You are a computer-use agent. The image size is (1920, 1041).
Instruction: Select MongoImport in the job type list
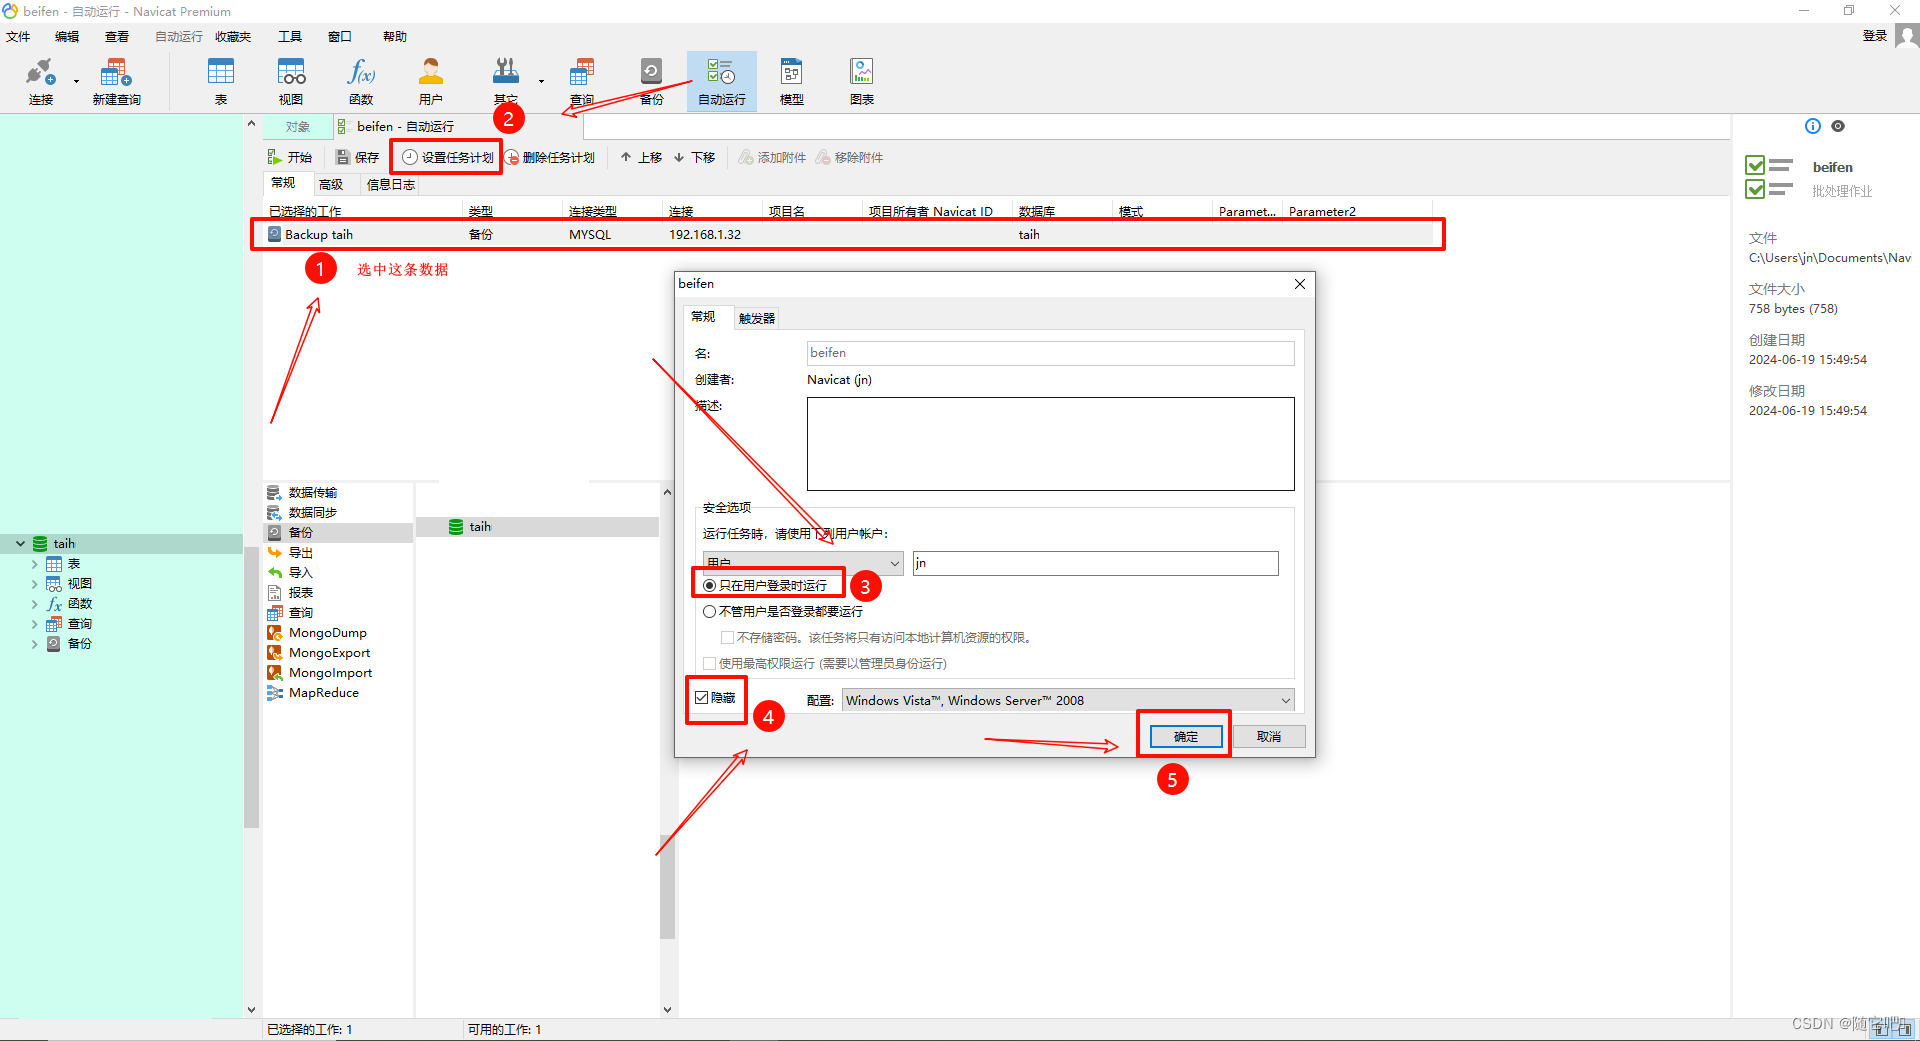click(330, 672)
